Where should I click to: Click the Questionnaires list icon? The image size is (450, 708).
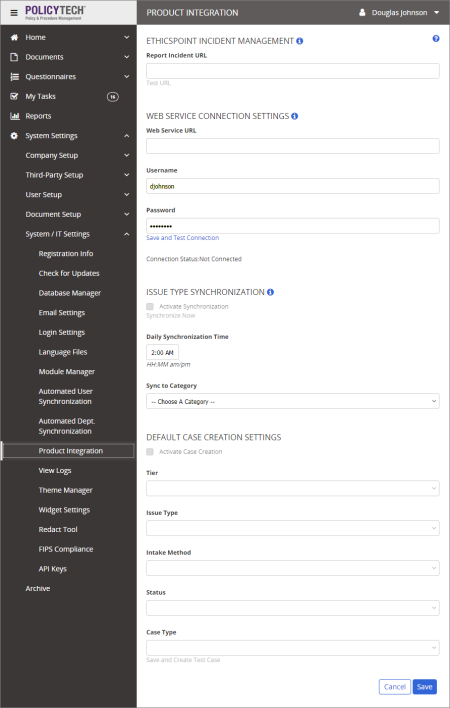[14, 77]
